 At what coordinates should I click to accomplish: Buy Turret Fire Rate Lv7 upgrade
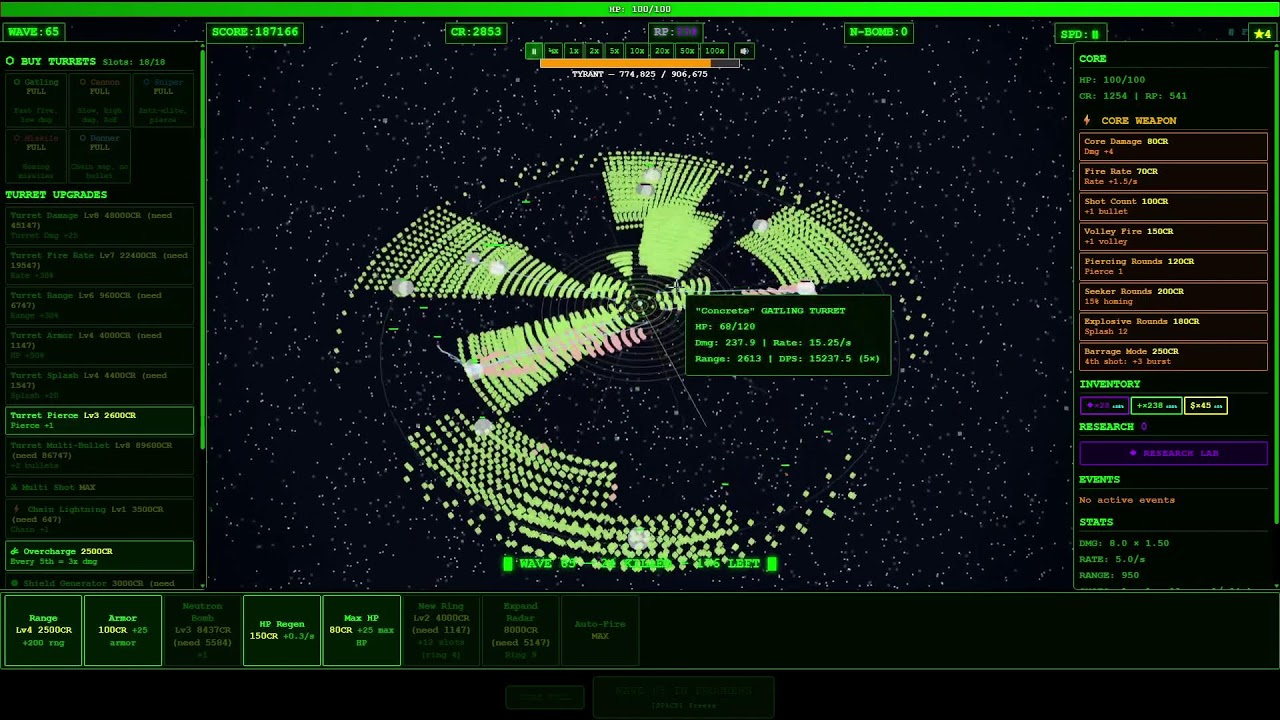pos(99,265)
